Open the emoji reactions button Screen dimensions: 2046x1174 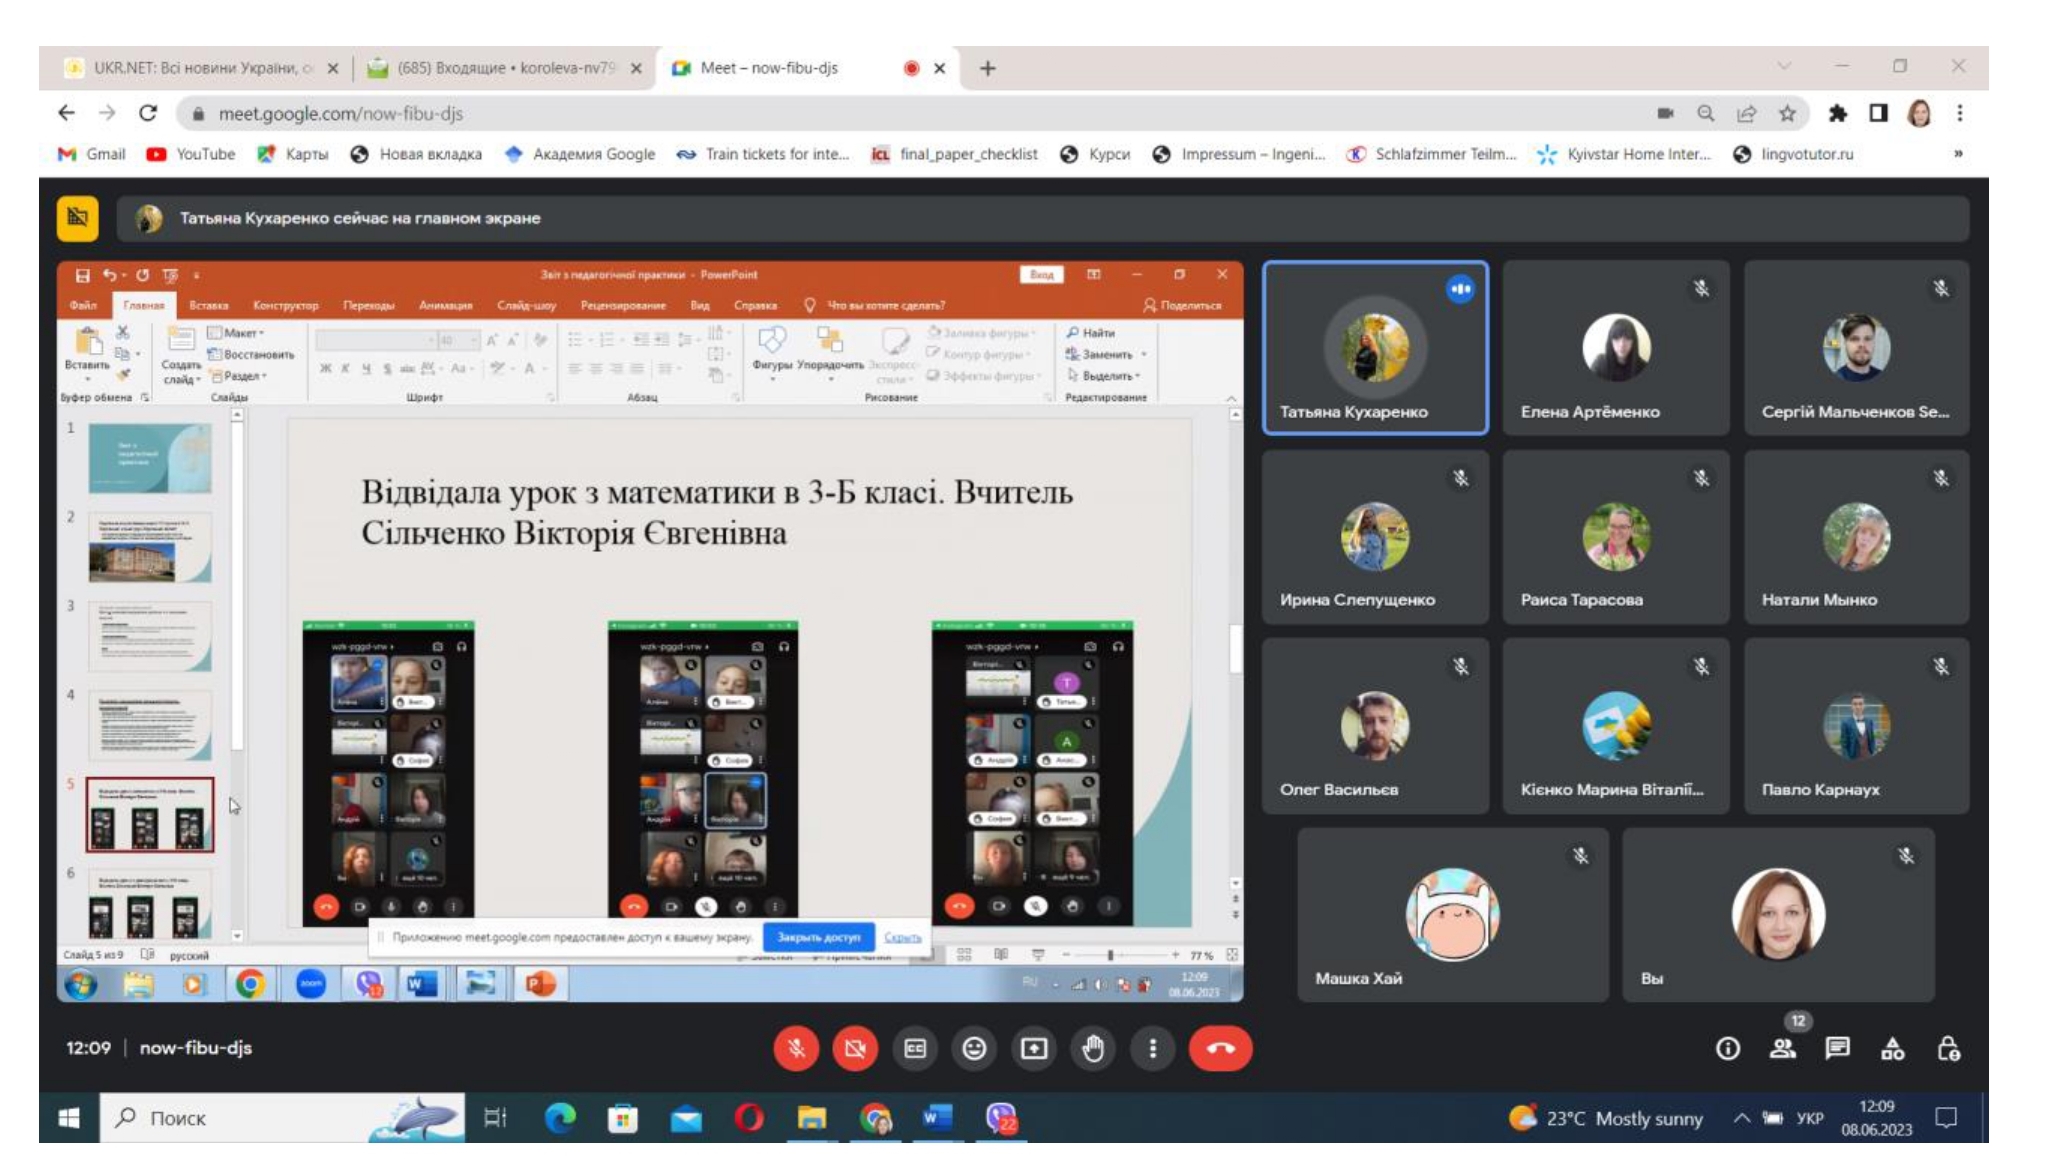coord(974,1048)
